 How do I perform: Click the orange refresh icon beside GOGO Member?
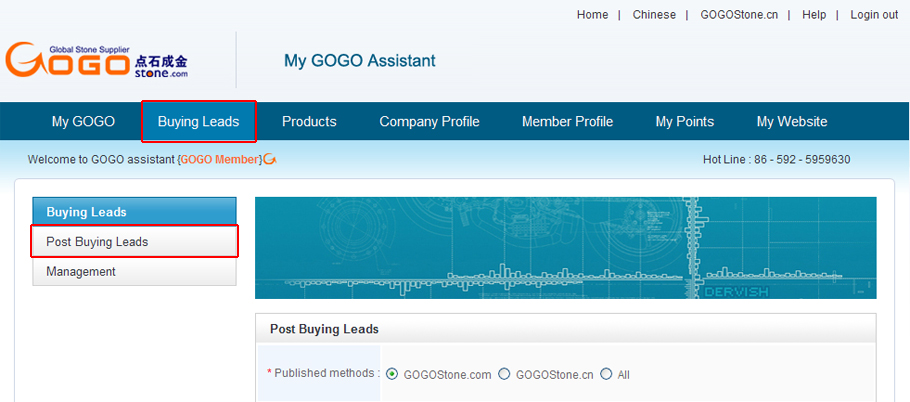[x=270, y=160]
